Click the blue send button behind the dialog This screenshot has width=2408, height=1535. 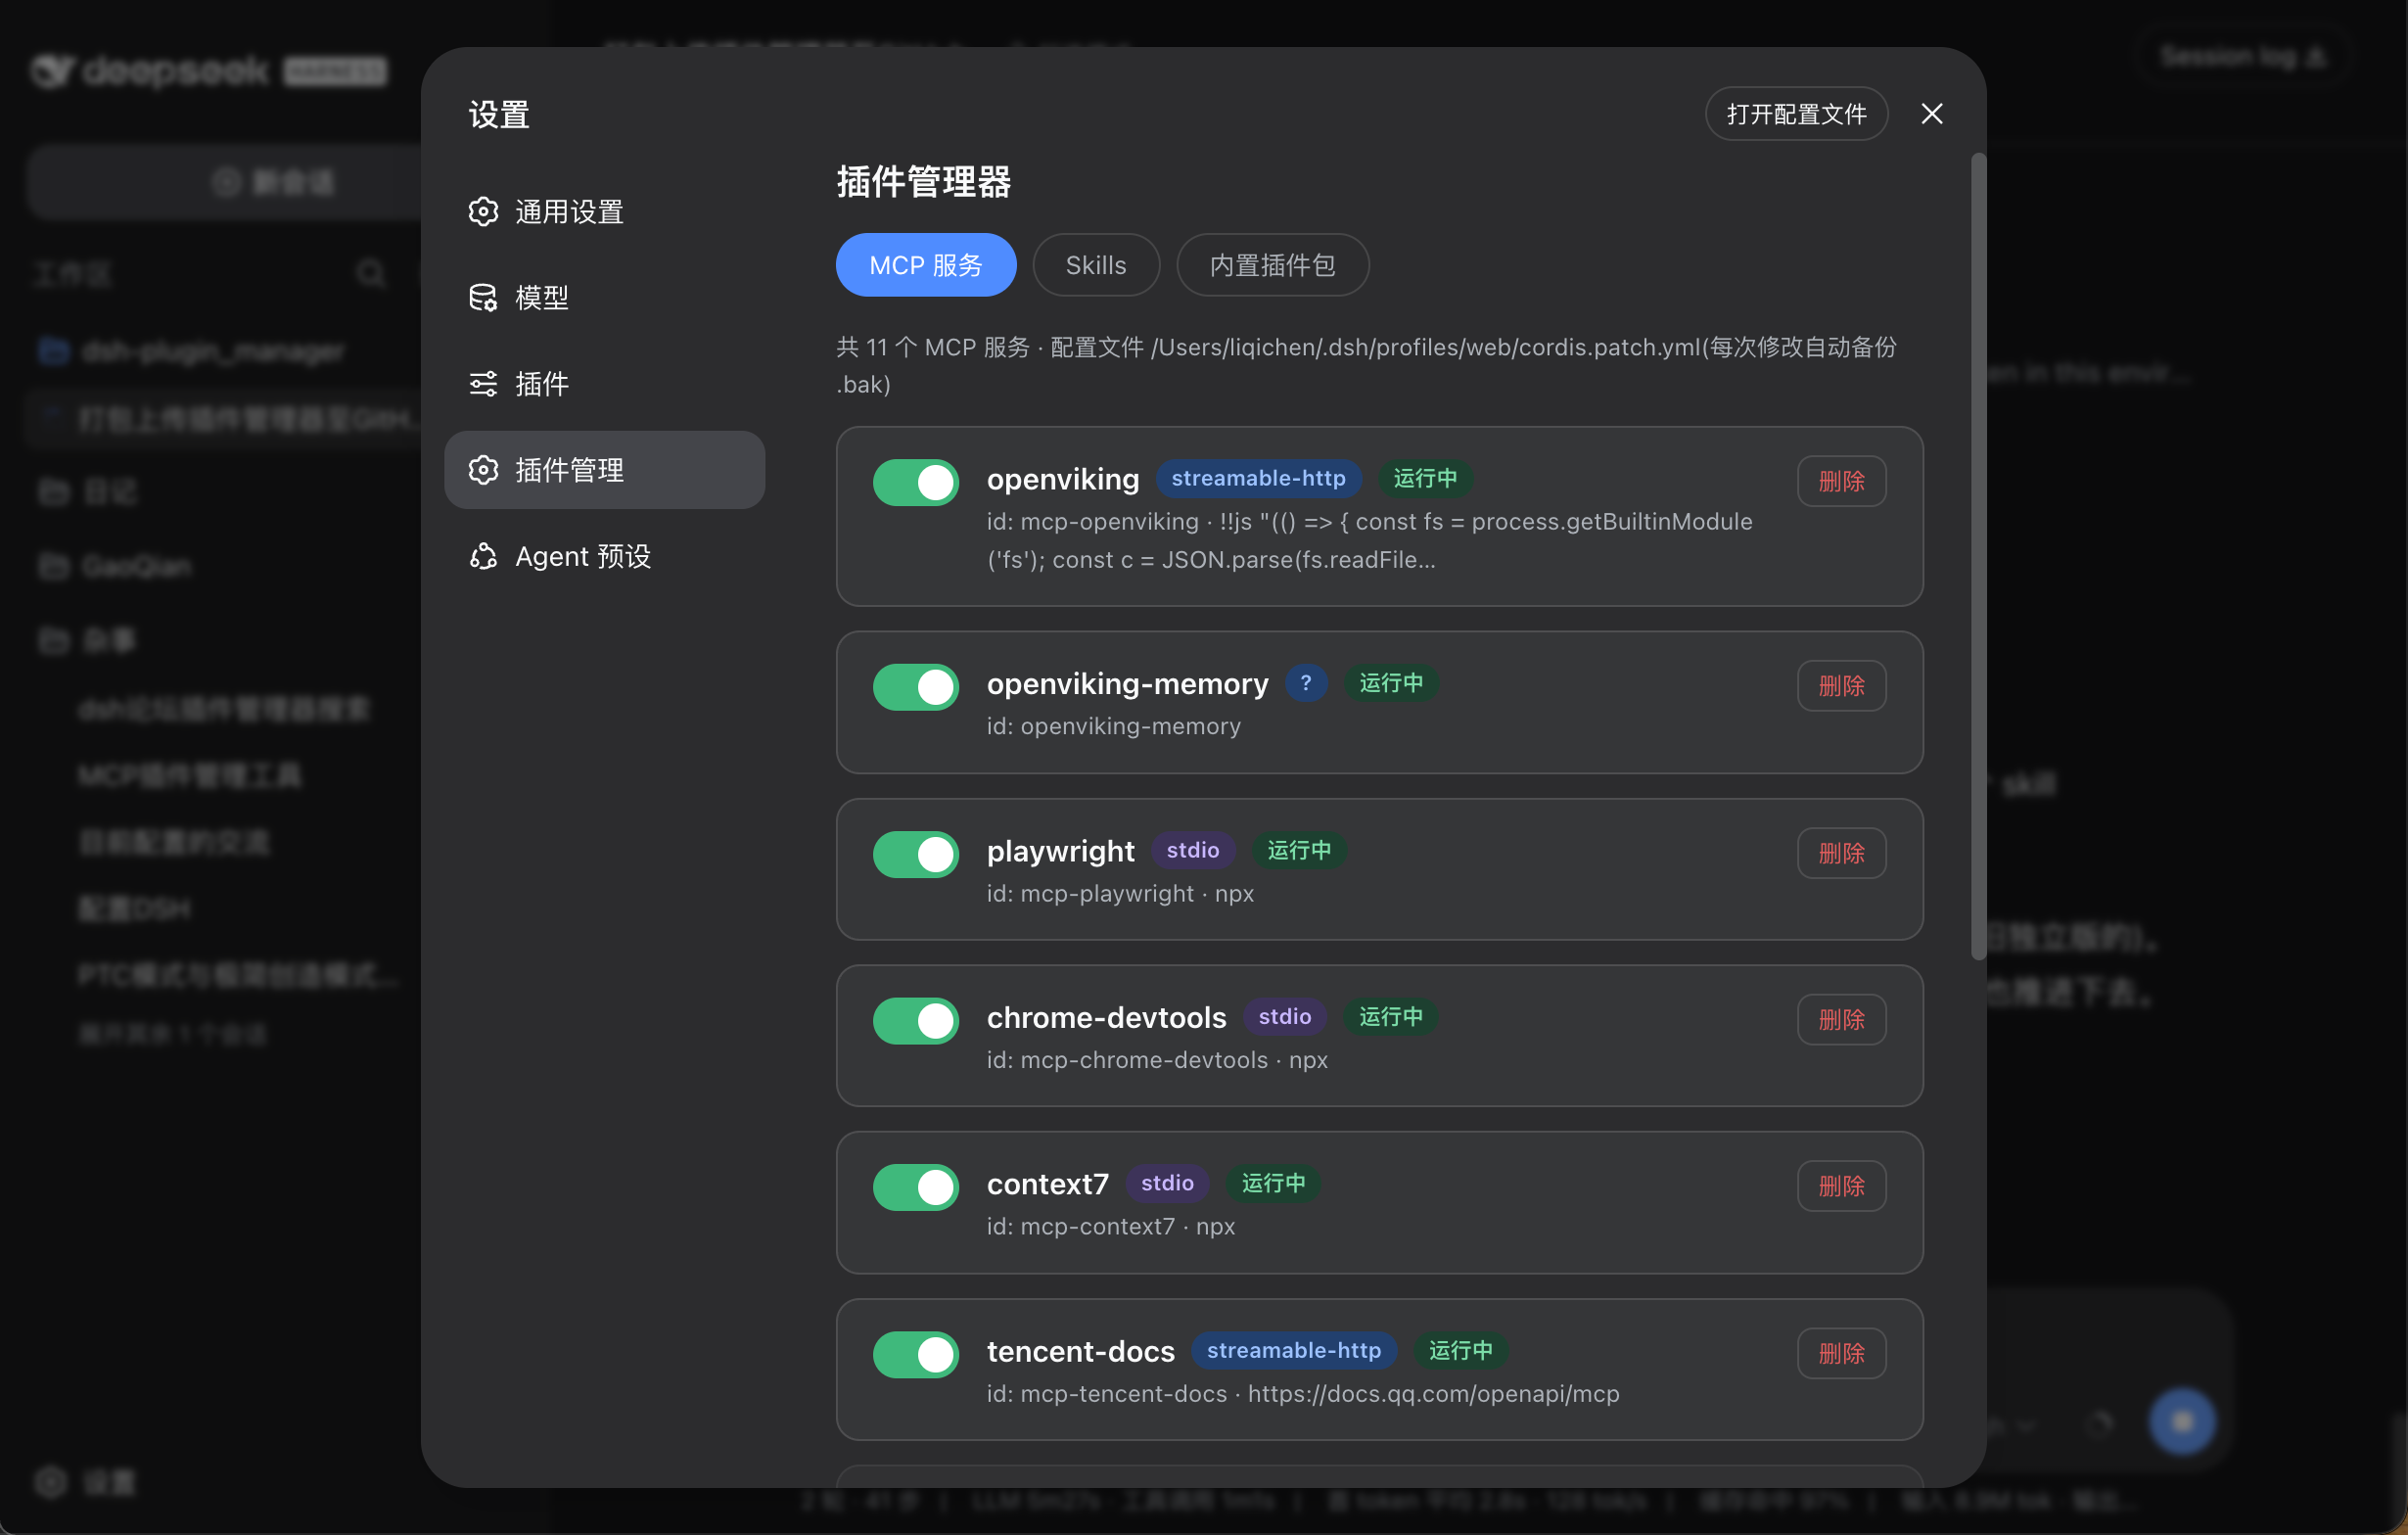coord(2181,1421)
